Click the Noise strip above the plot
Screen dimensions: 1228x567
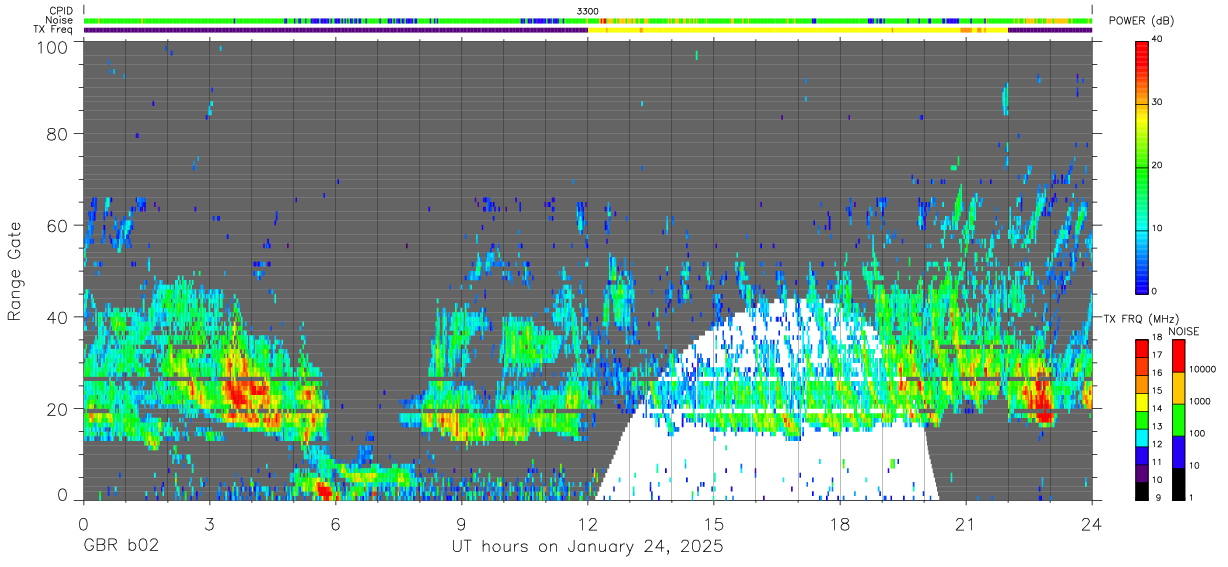pos(587,20)
